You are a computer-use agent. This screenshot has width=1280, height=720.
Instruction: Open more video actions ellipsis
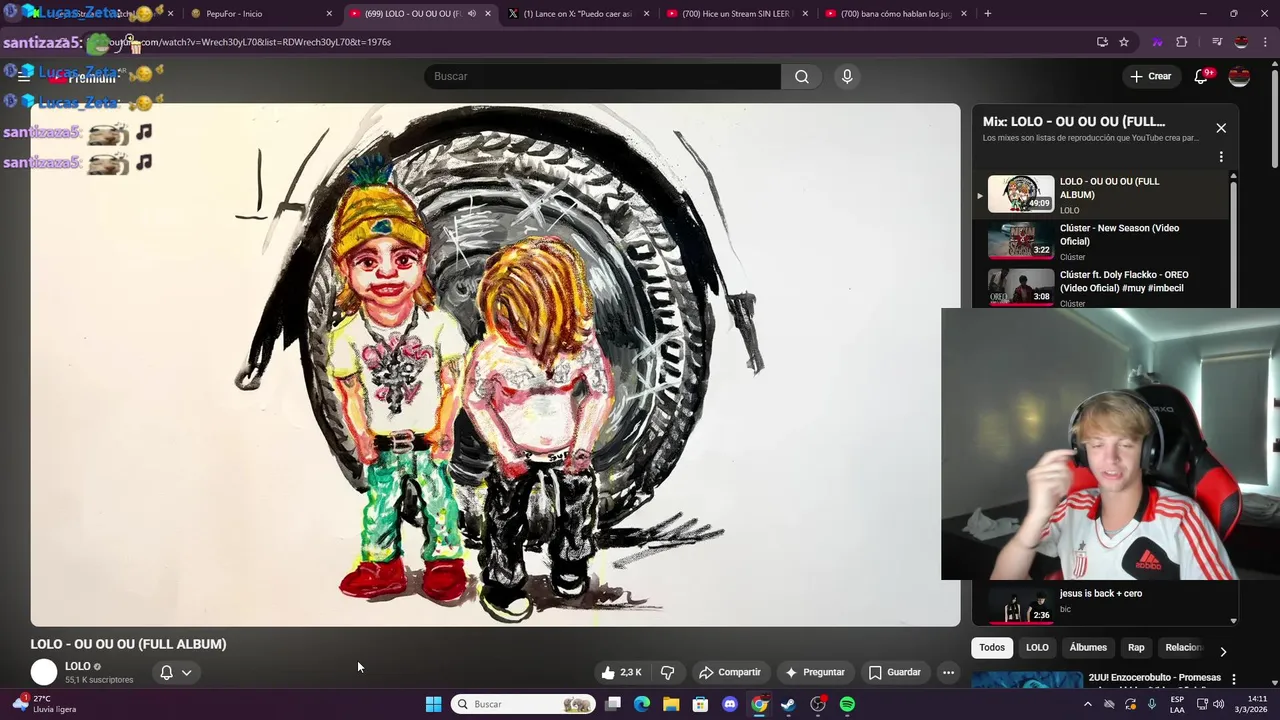(948, 673)
